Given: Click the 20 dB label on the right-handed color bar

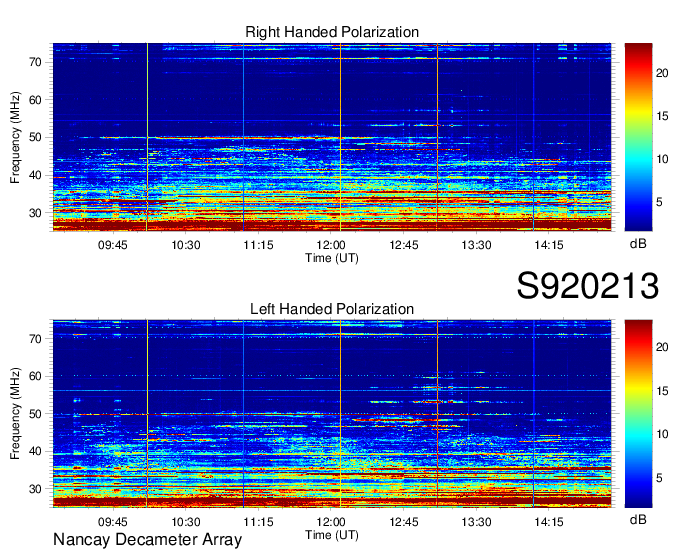Looking at the screenshot, I should pyautogui.click(x=662, y=73).
